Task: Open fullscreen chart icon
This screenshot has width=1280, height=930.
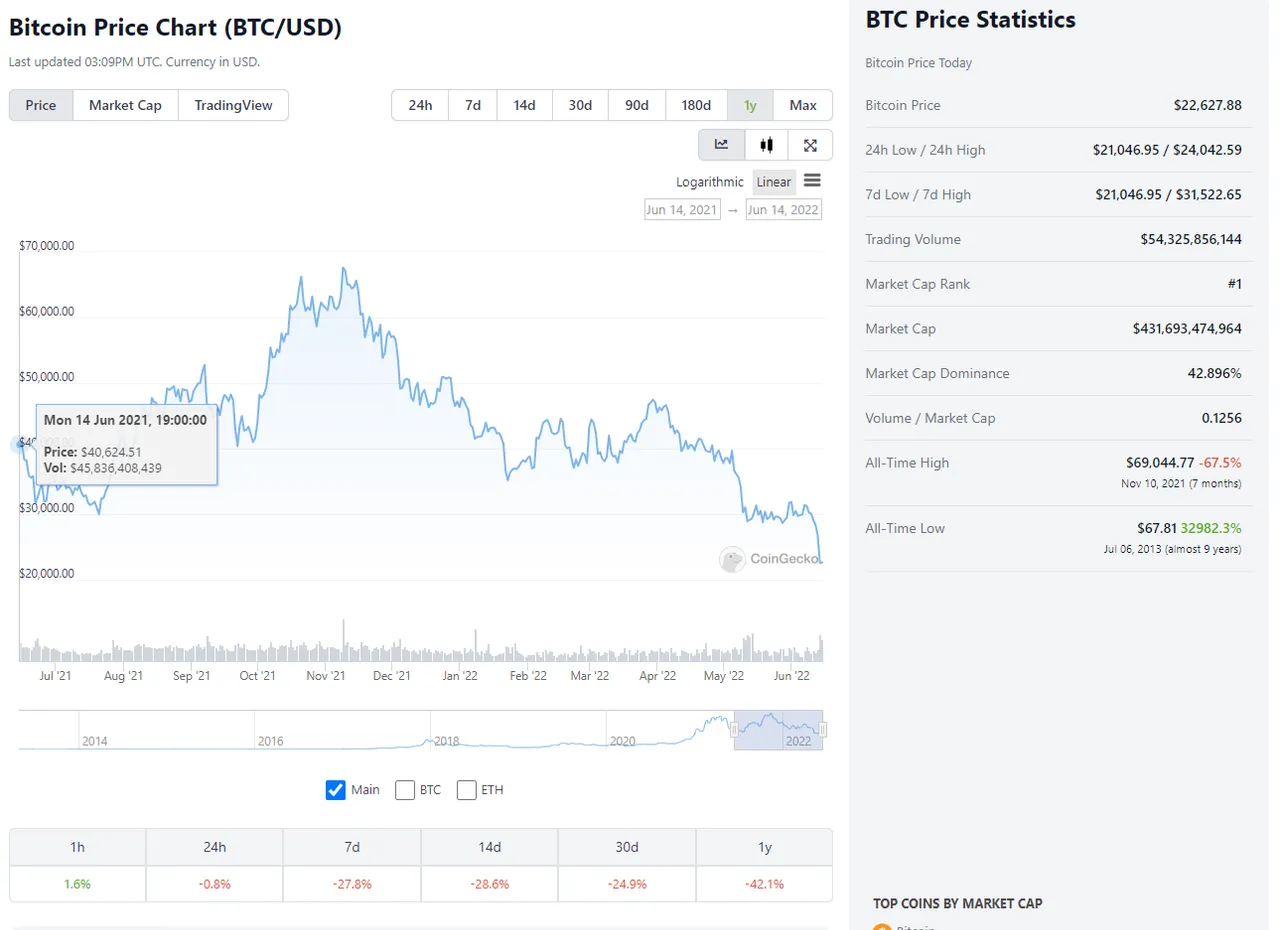Action: click(811, 145)
